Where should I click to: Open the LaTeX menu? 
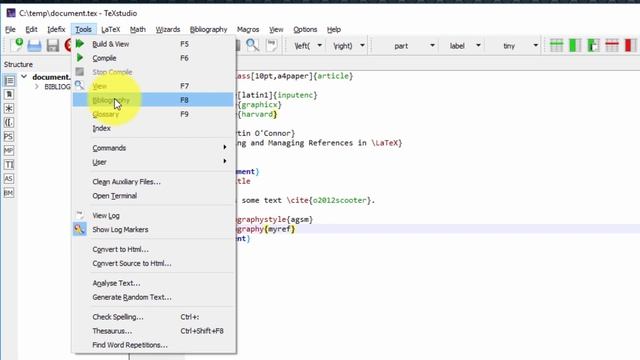click(x=111, y=29)
